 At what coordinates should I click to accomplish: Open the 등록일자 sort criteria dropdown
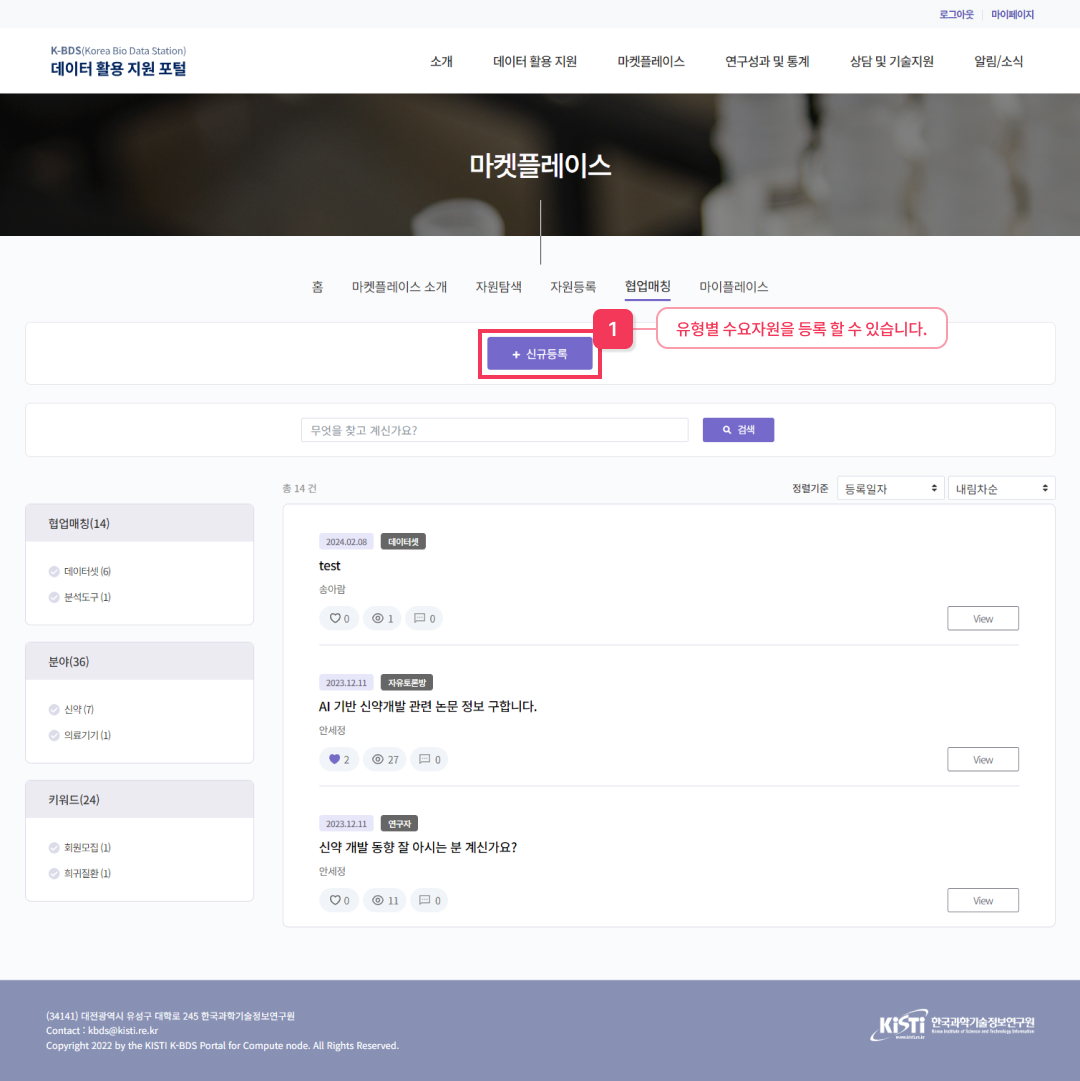pos(889,487)
